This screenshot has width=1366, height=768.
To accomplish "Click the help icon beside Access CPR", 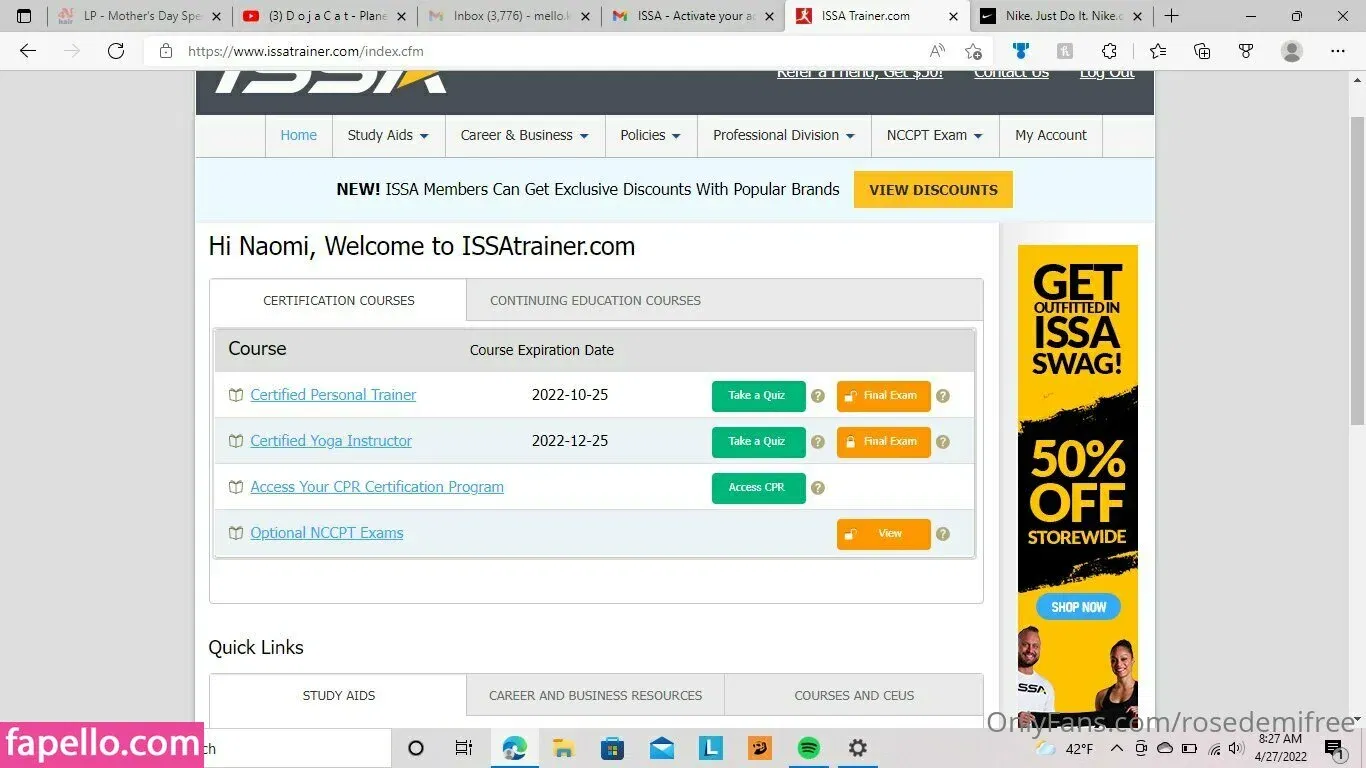I will point(818,488).
